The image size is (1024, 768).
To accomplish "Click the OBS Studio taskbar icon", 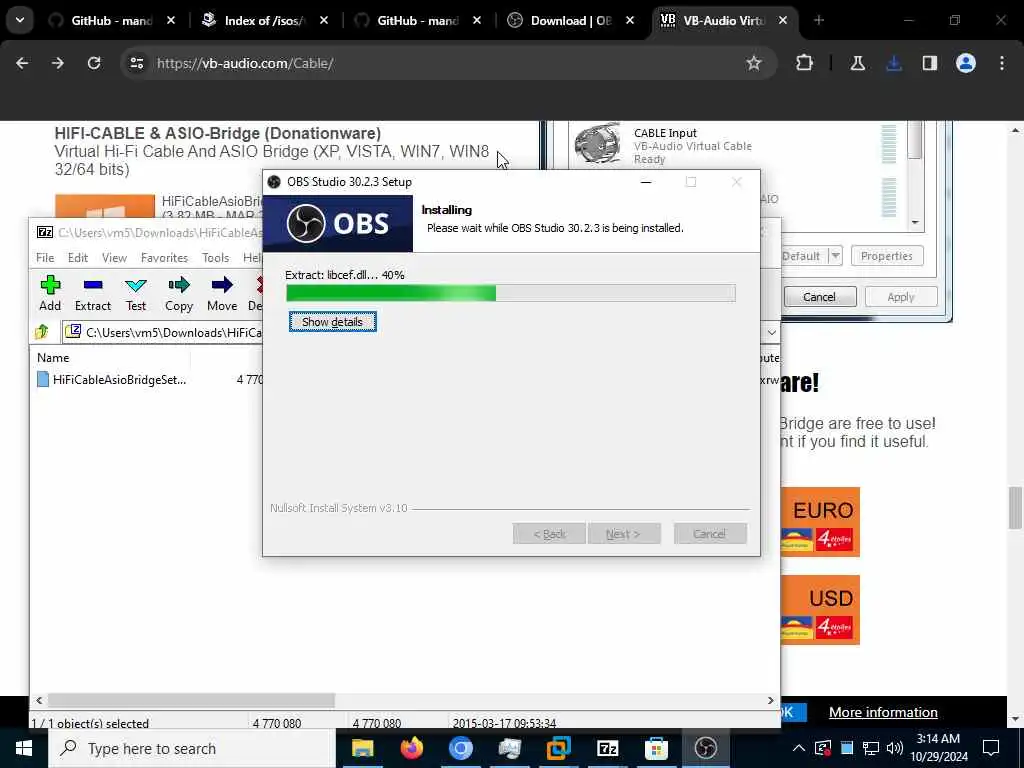I will tap(705, 748).
